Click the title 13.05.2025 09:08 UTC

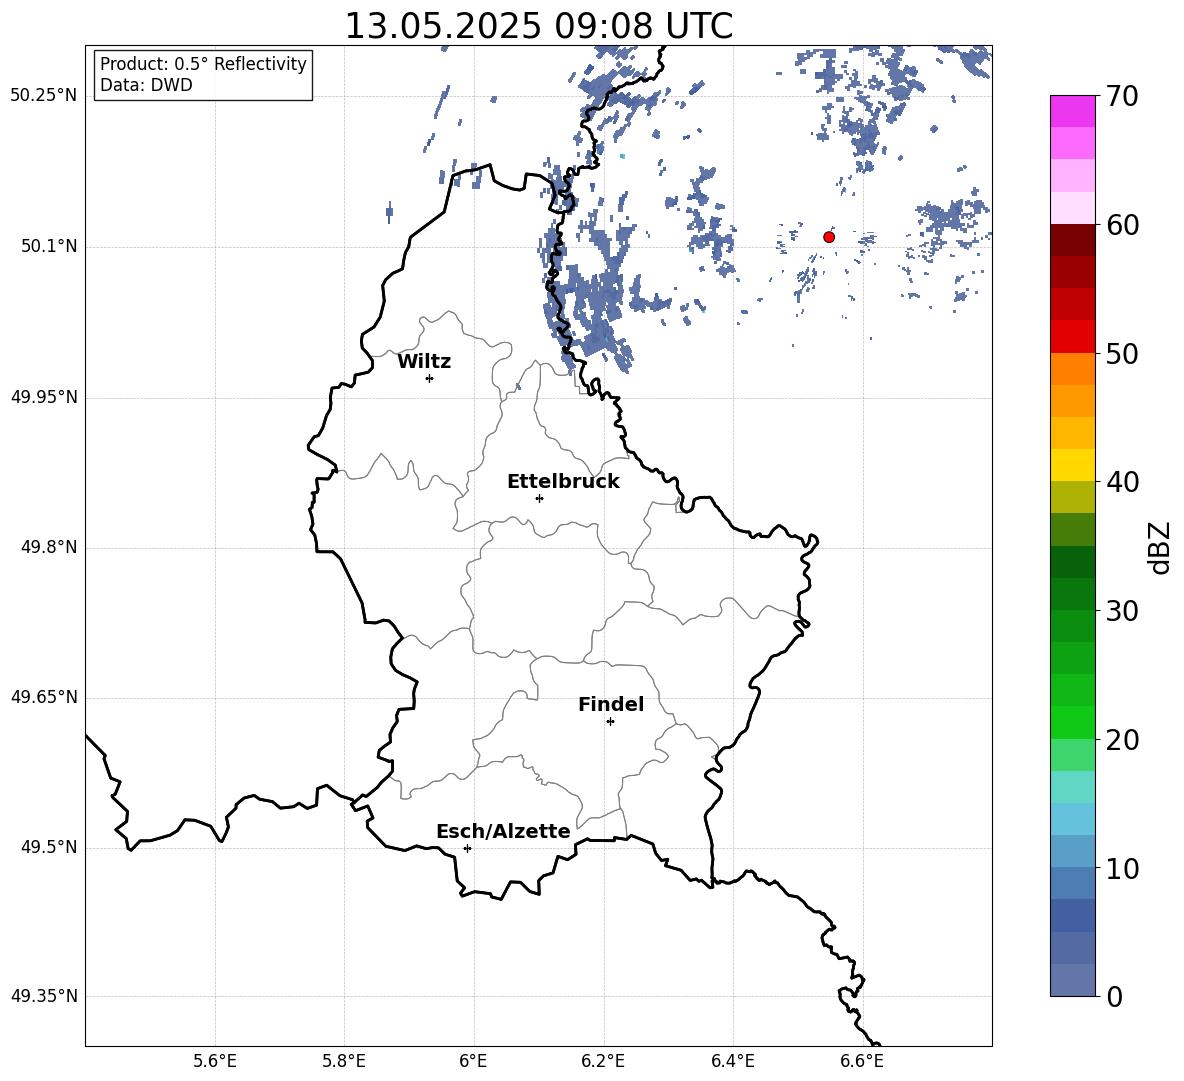538,26
